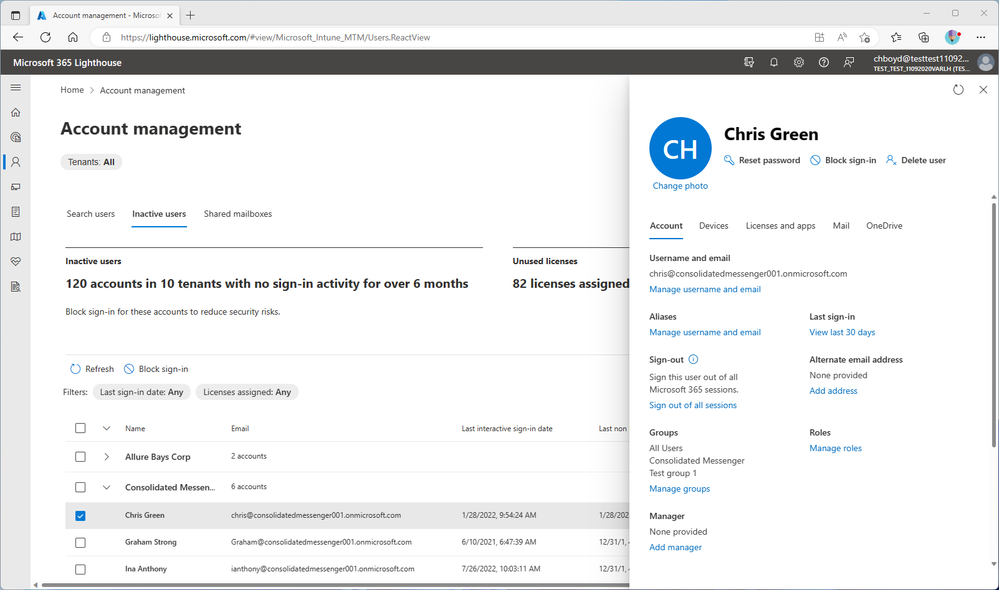Open the browser read aloud icon
This screenshot has width=999, height=590.
point(842,37)
